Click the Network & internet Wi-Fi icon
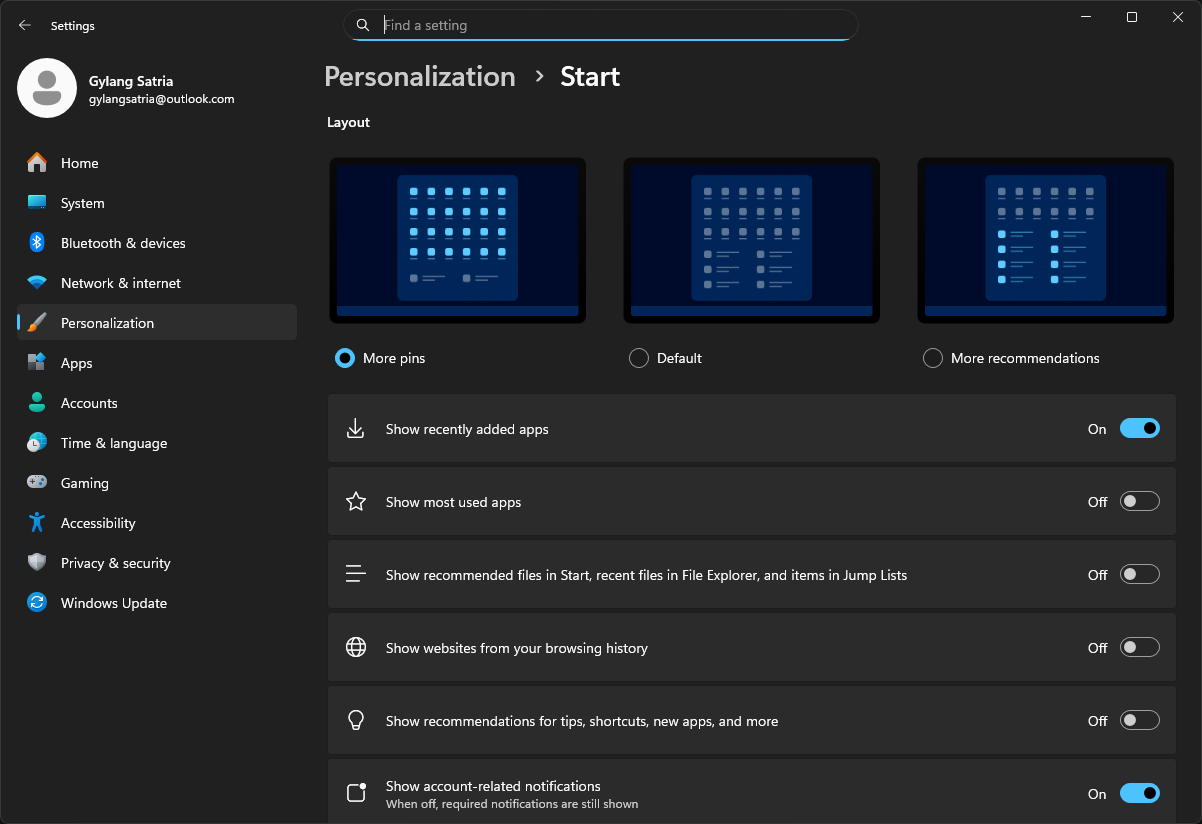 (37, 283)
